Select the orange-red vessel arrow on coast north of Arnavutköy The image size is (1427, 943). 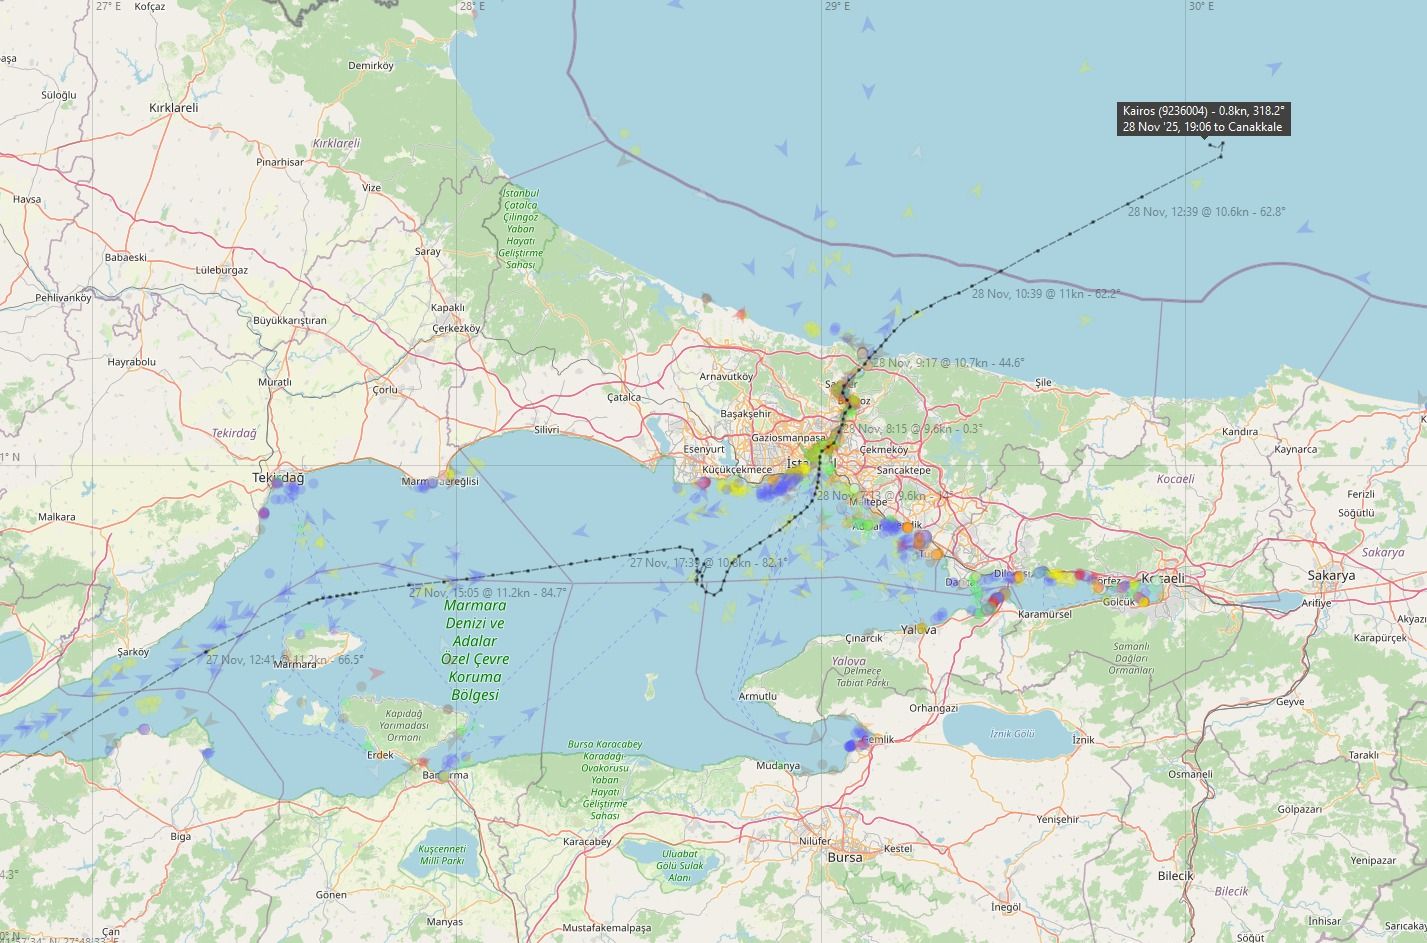(740, 314)
